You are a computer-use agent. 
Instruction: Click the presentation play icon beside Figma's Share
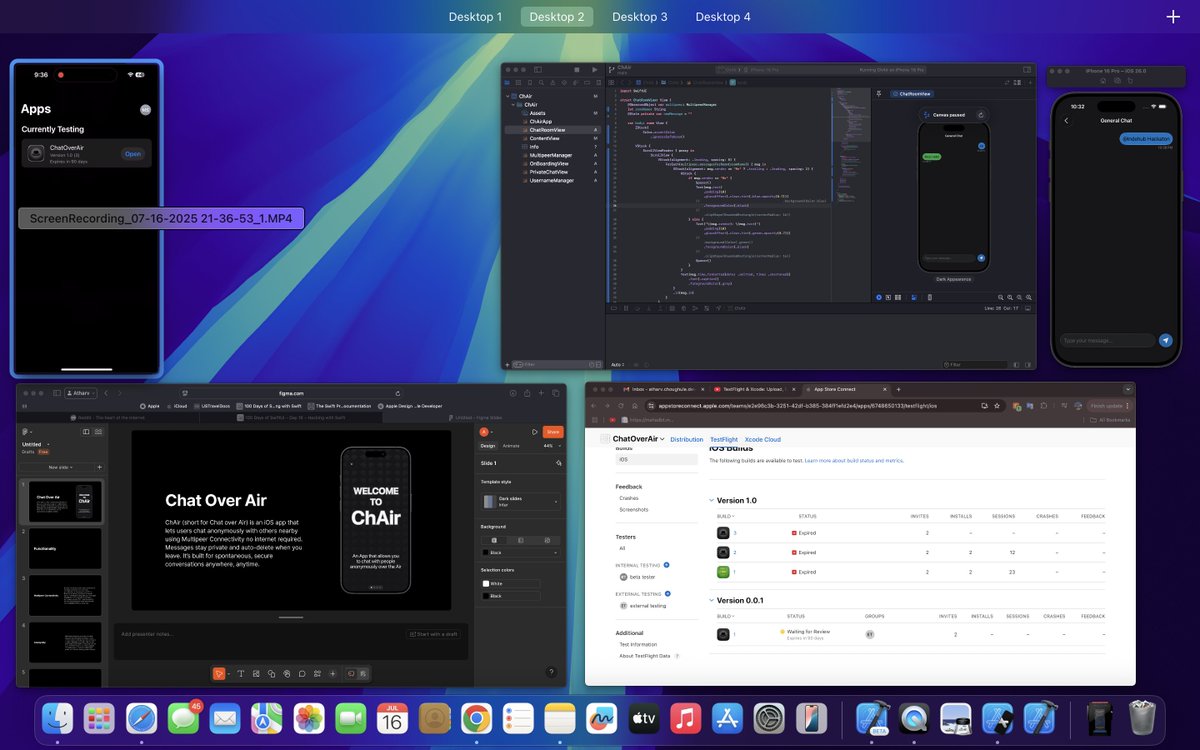(535, 432)
